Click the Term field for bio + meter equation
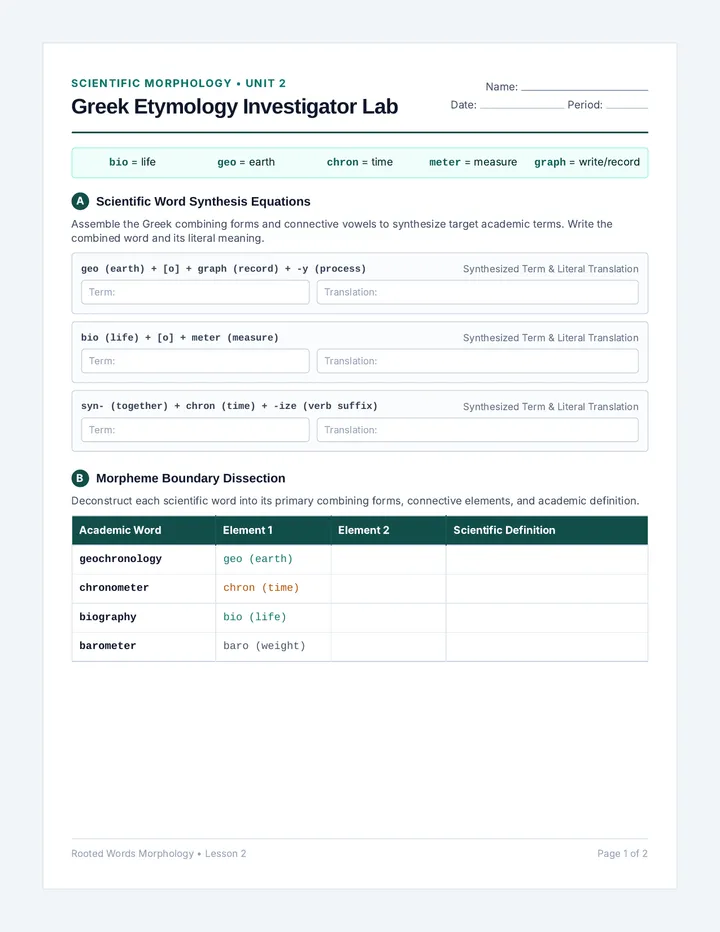The width and height of the screenshot is (720, 932). coord(195,361)
